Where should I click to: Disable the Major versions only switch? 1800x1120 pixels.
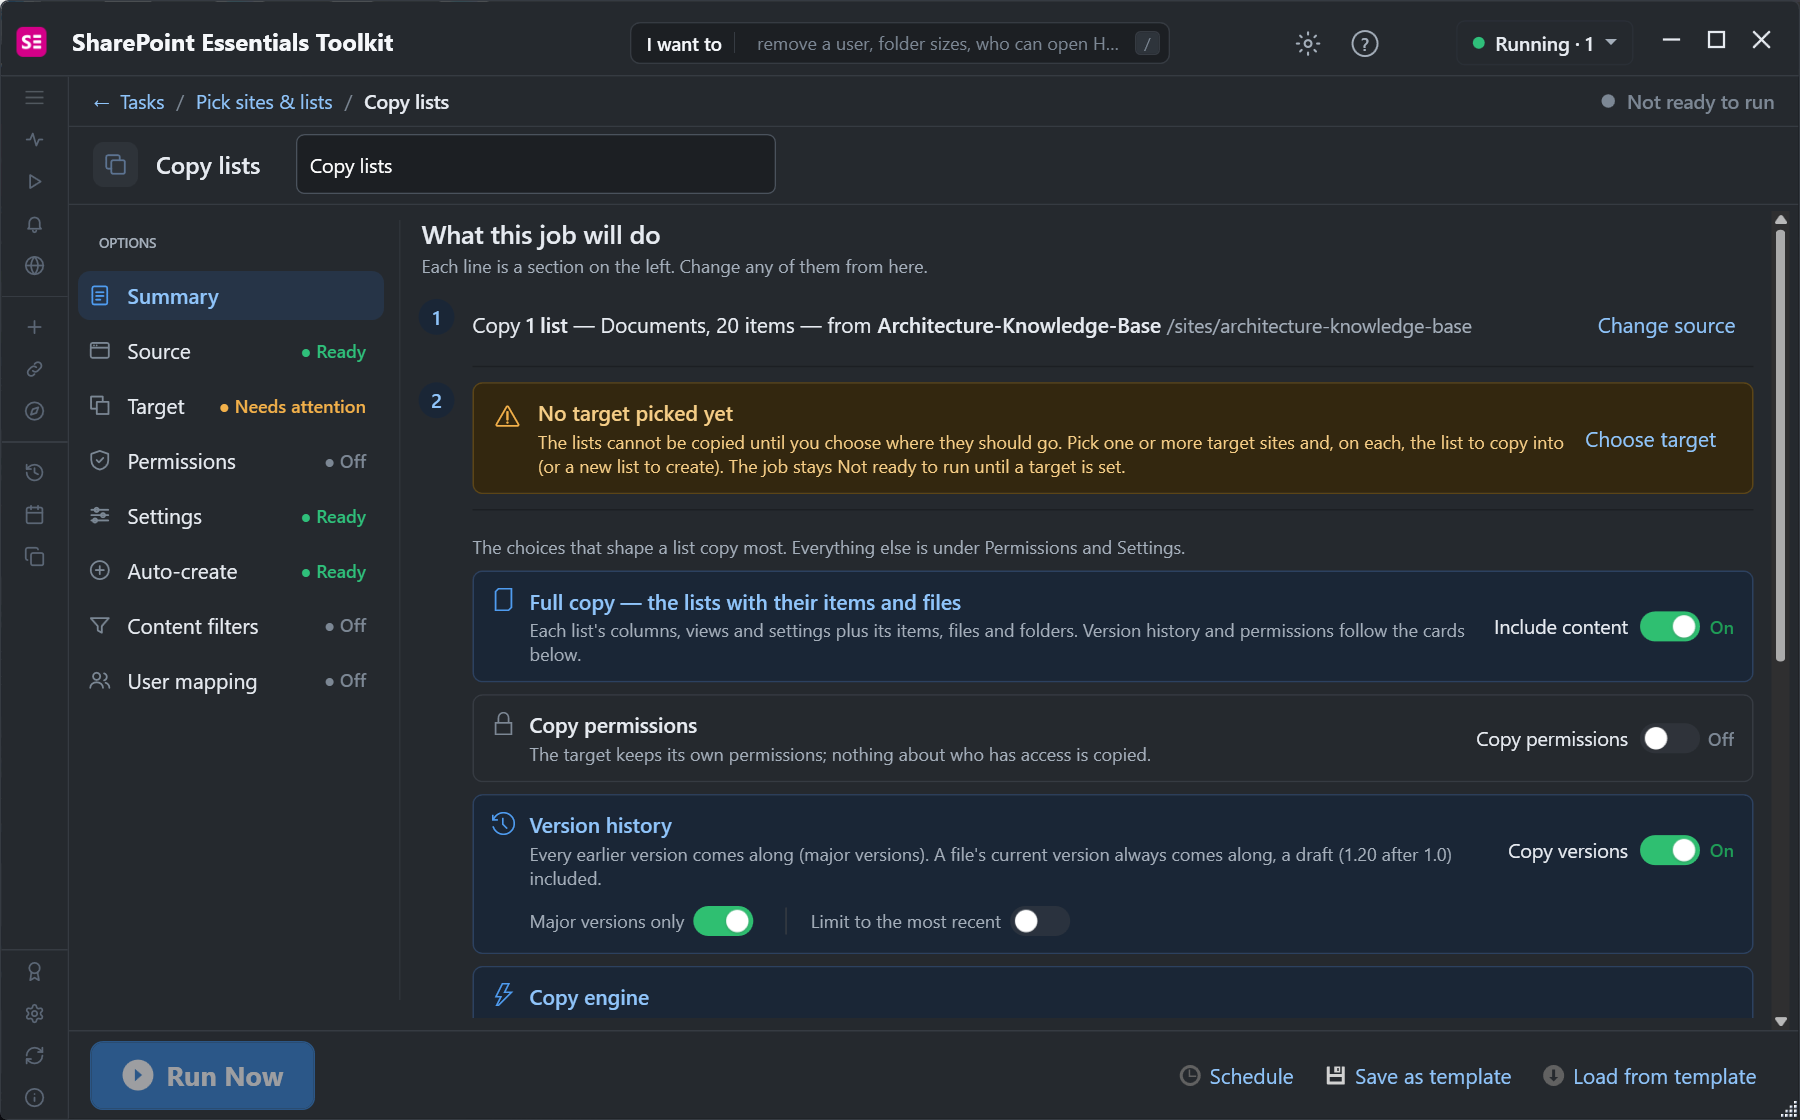click(724, 921)
